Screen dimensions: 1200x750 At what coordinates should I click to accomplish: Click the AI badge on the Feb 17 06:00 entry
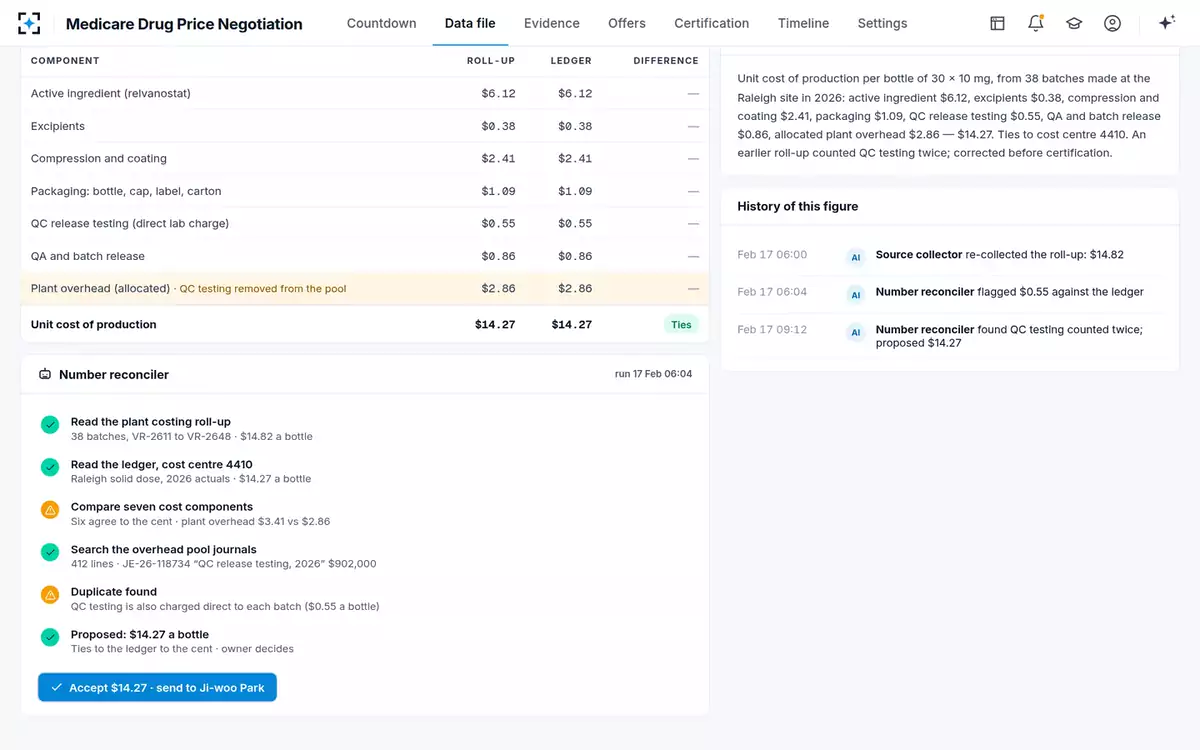856,257
